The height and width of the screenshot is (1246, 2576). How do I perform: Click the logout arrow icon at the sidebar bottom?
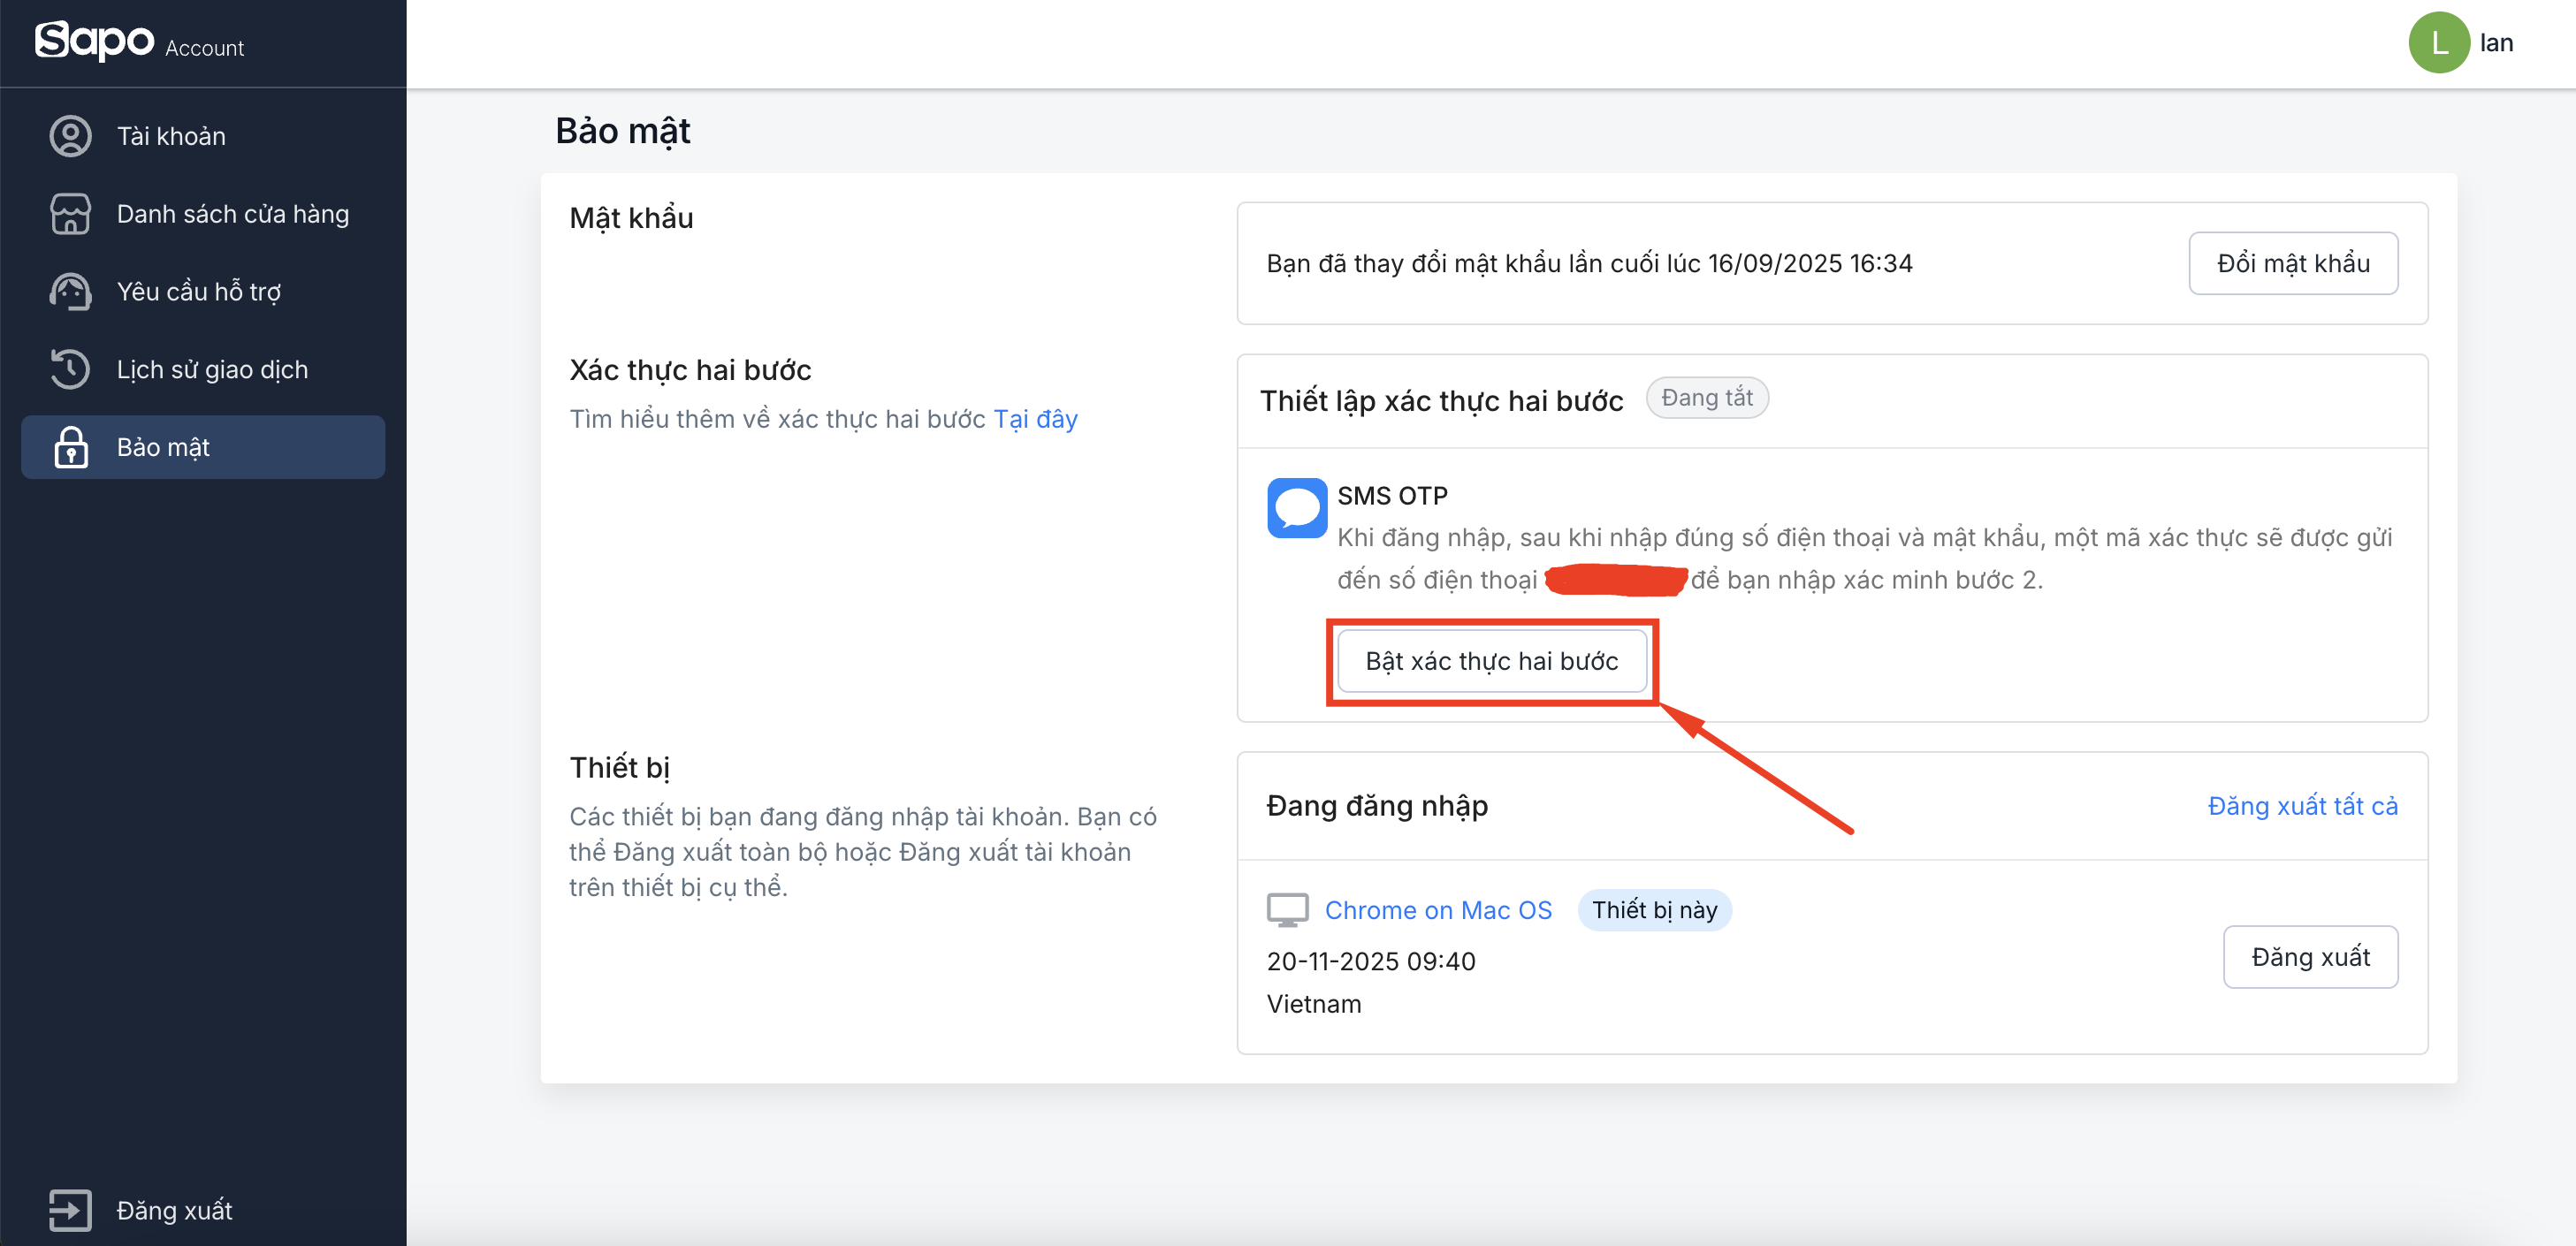point(70,1210)
